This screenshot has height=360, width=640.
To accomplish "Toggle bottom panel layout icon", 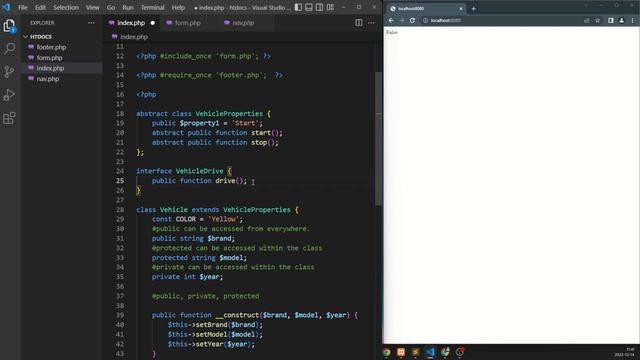I will tap(309, 7).
